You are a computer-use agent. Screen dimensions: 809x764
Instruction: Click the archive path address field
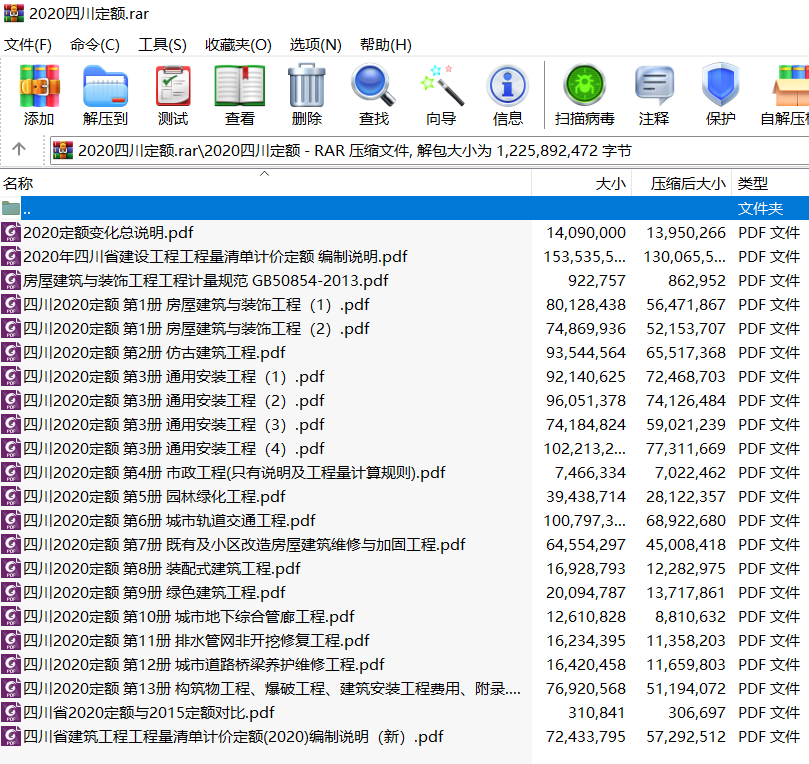pyautogui.click(x=429, y=150)
